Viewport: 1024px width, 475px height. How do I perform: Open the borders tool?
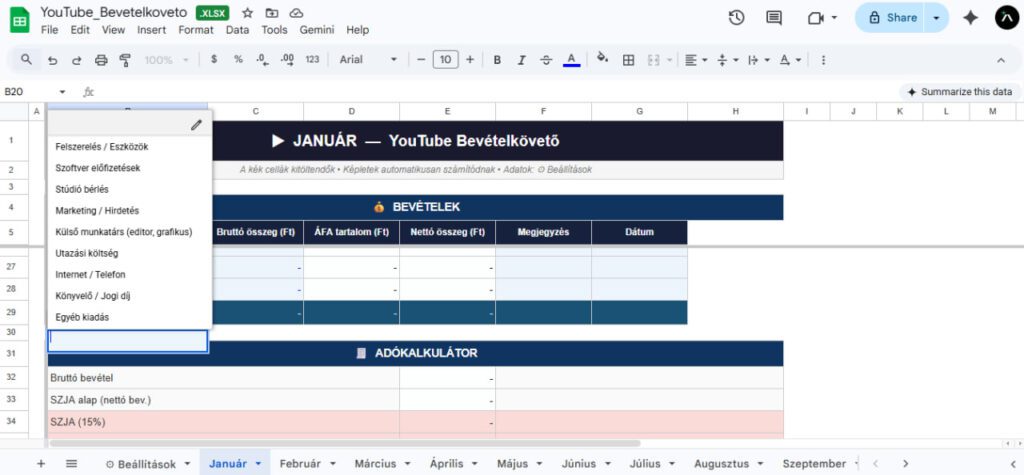tap(628, 60)
